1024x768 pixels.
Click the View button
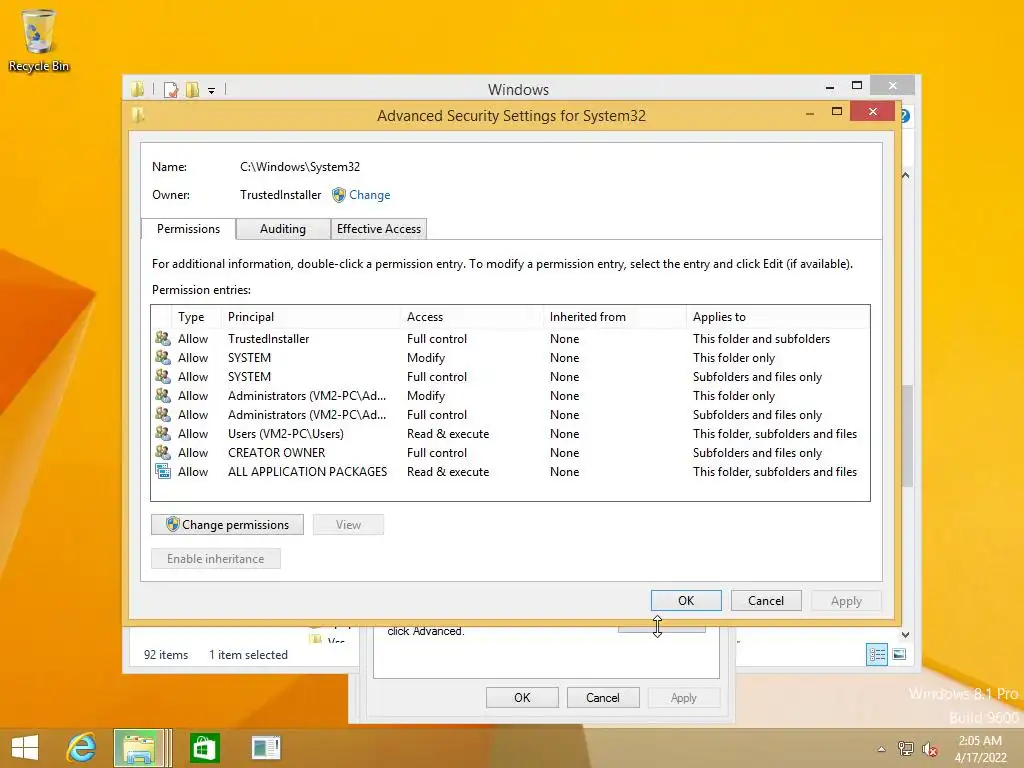(x=348, y=524)
